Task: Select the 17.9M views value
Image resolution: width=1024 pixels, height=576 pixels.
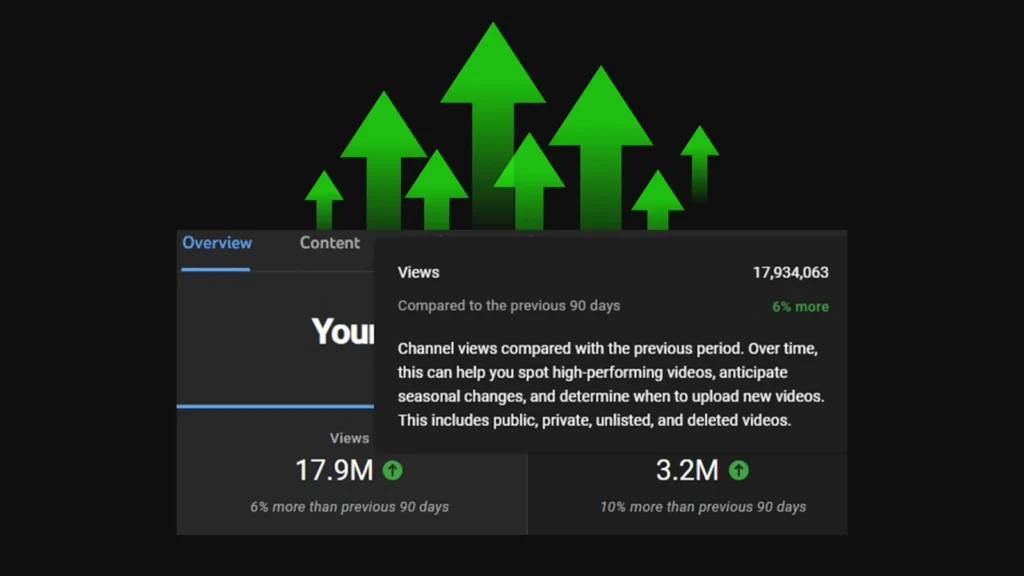Action: click(334, 470)
